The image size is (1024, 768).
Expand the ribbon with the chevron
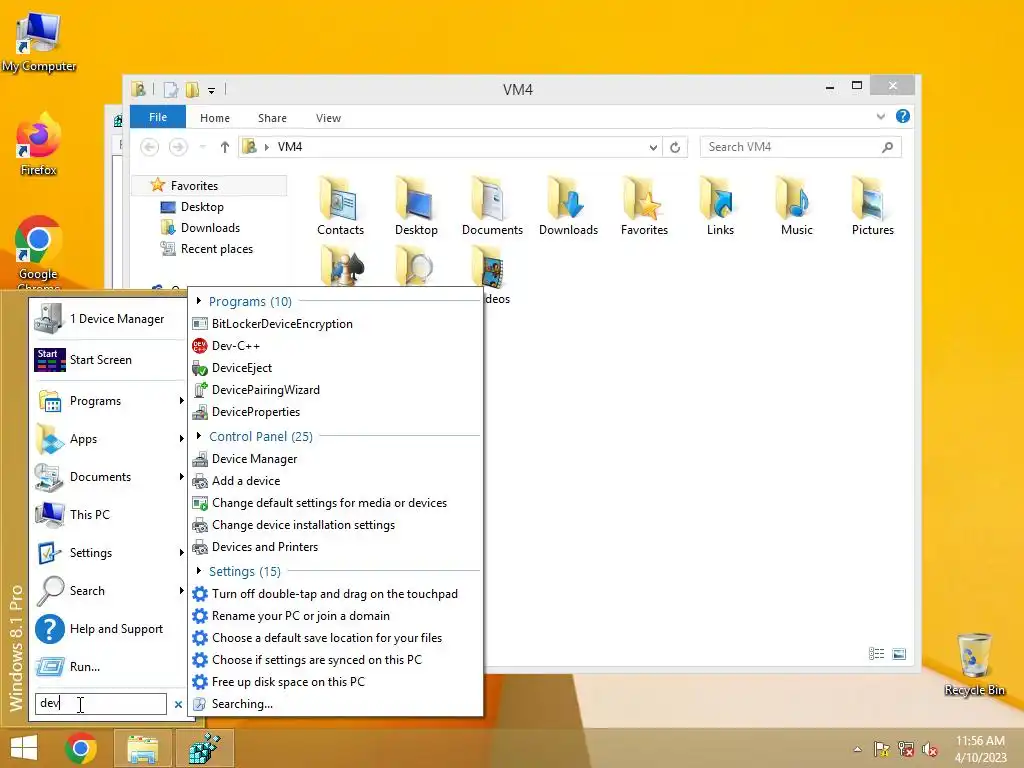[x=880, y=116]
